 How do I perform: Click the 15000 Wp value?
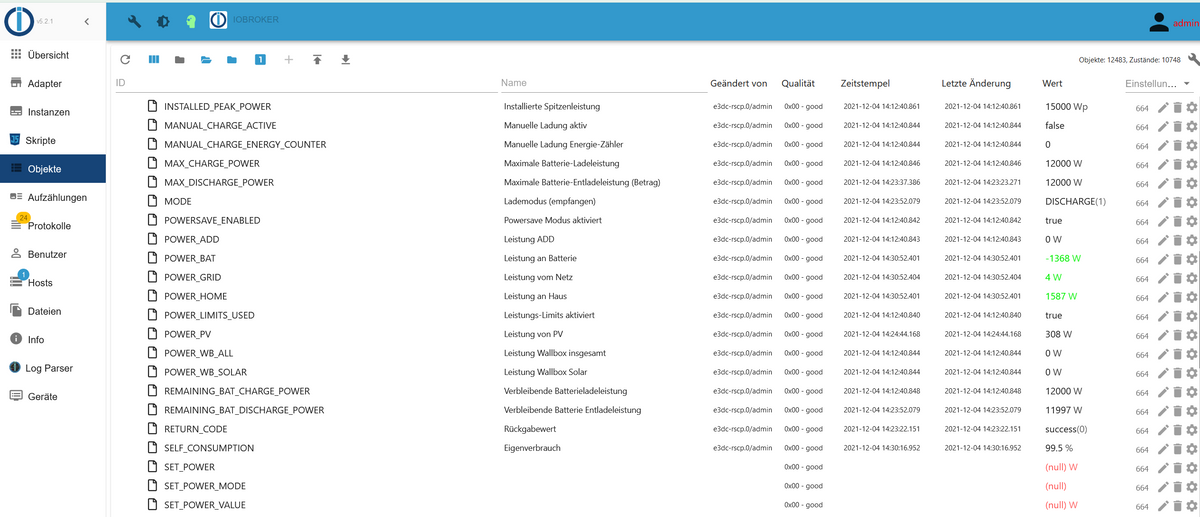(x=1067, y=107)
